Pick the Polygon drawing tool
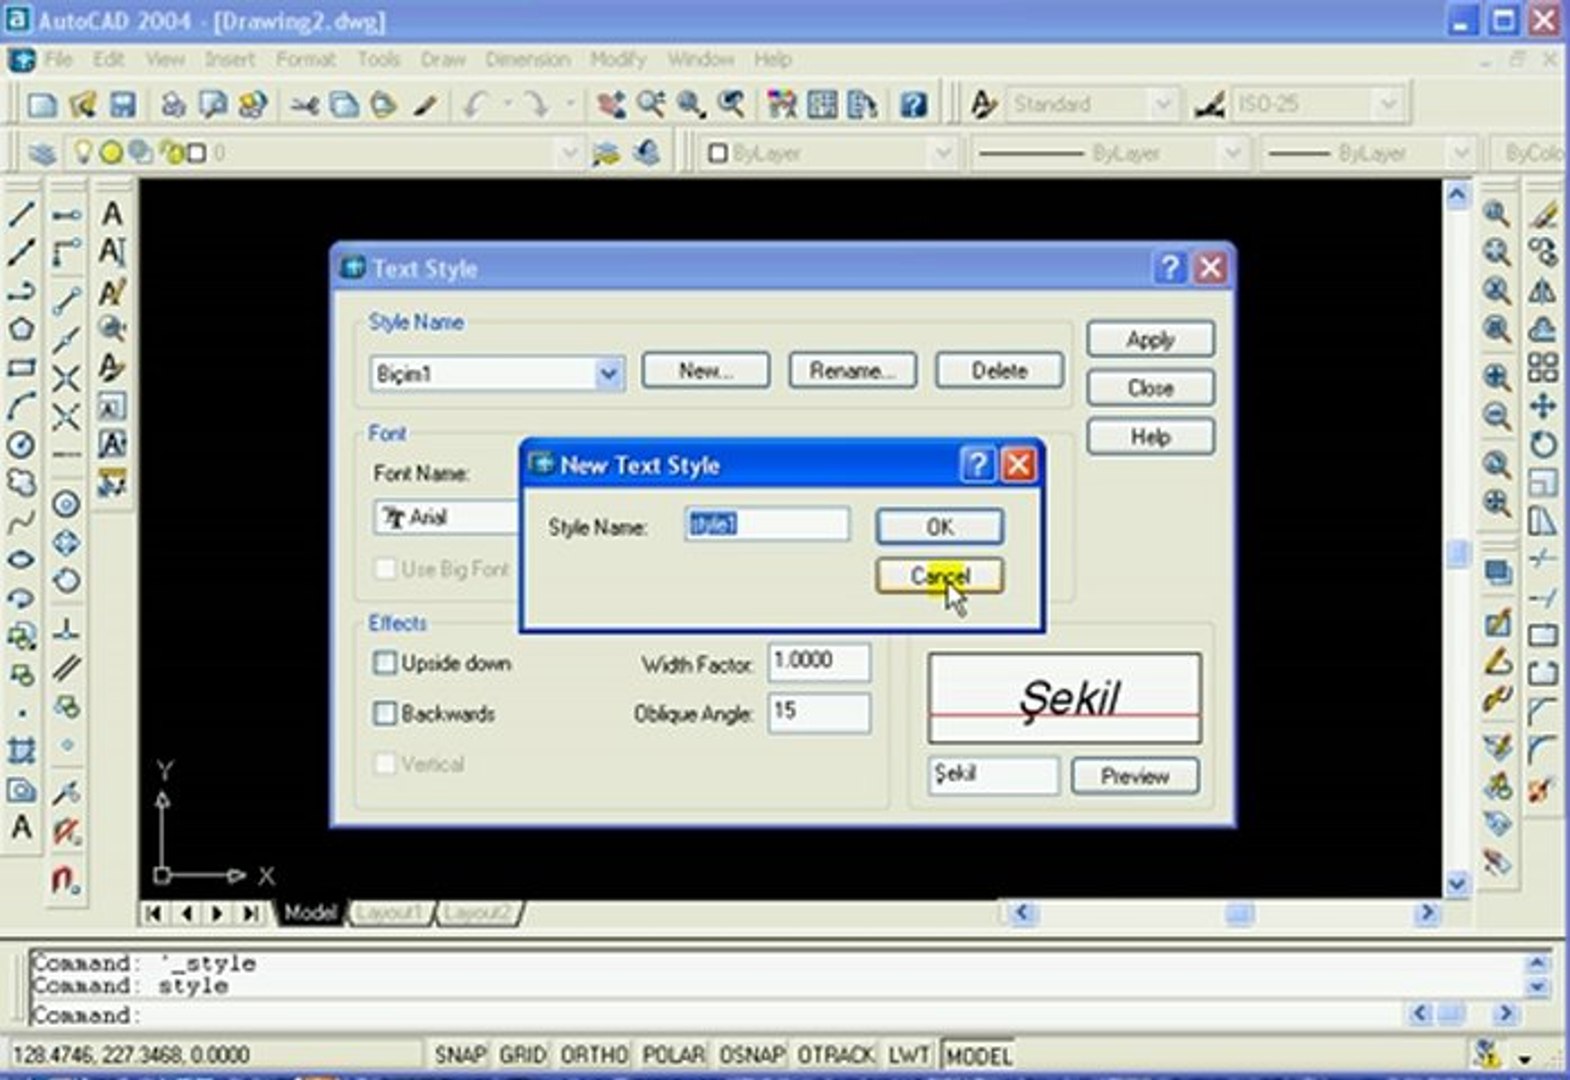1570x1080 pixels. [x=21, y=328]
